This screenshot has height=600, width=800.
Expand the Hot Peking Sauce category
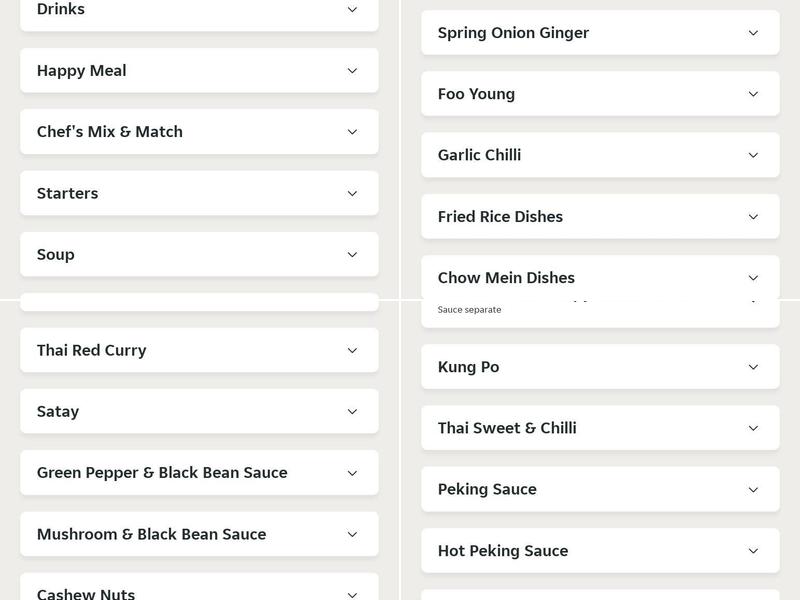600,550
